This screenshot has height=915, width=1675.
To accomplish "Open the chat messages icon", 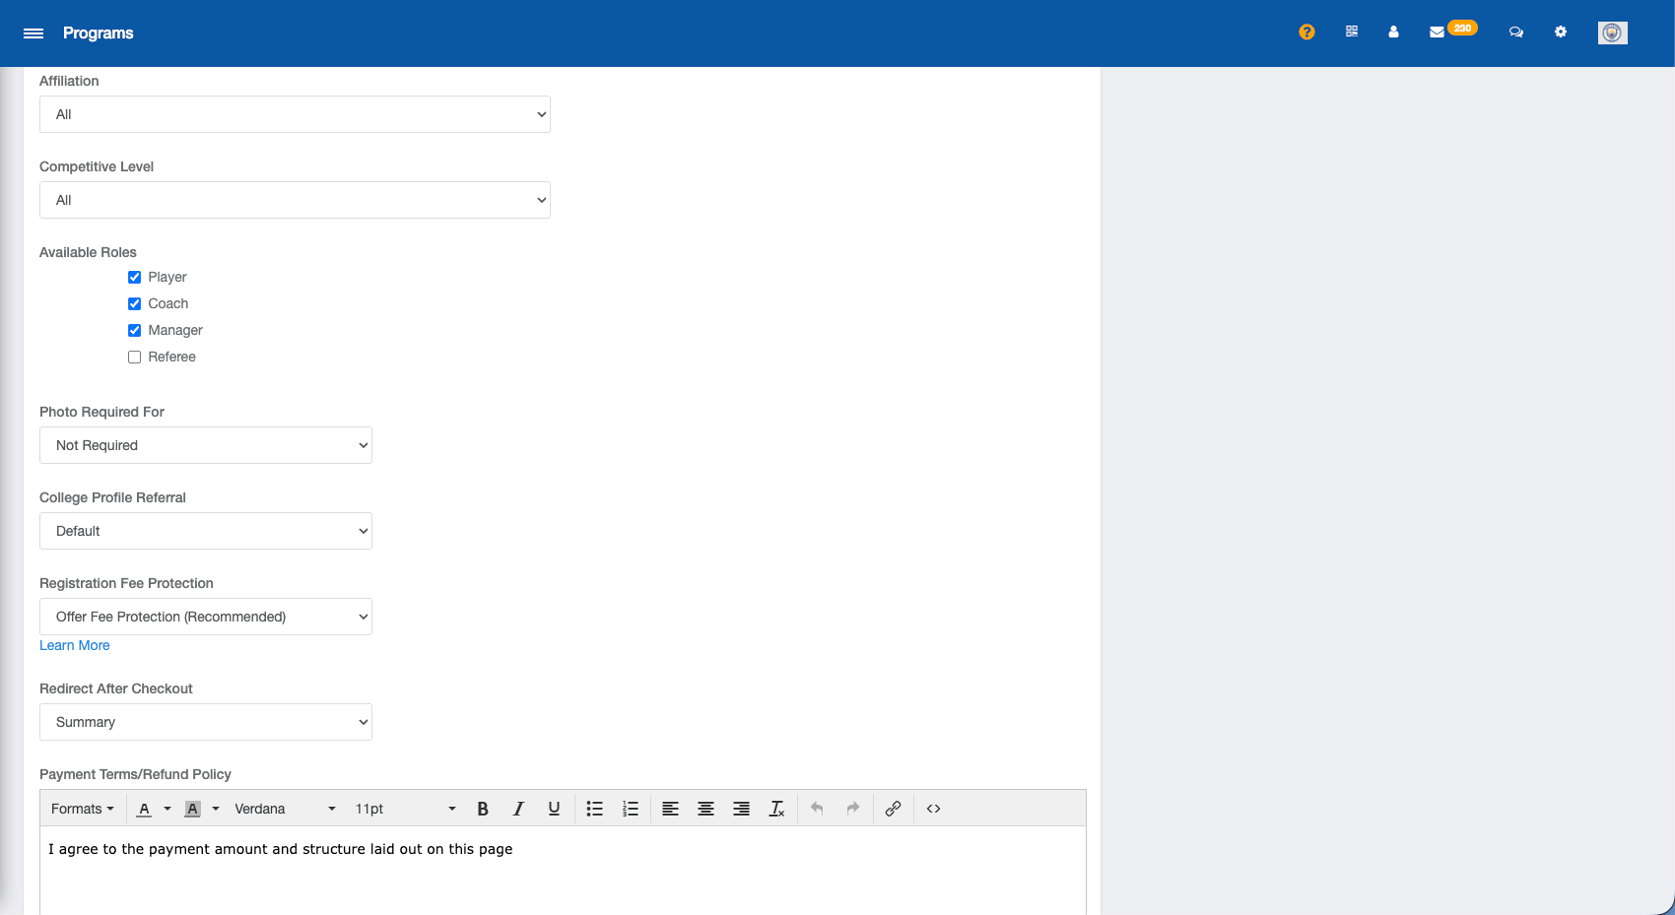I will click(1516, 32).
